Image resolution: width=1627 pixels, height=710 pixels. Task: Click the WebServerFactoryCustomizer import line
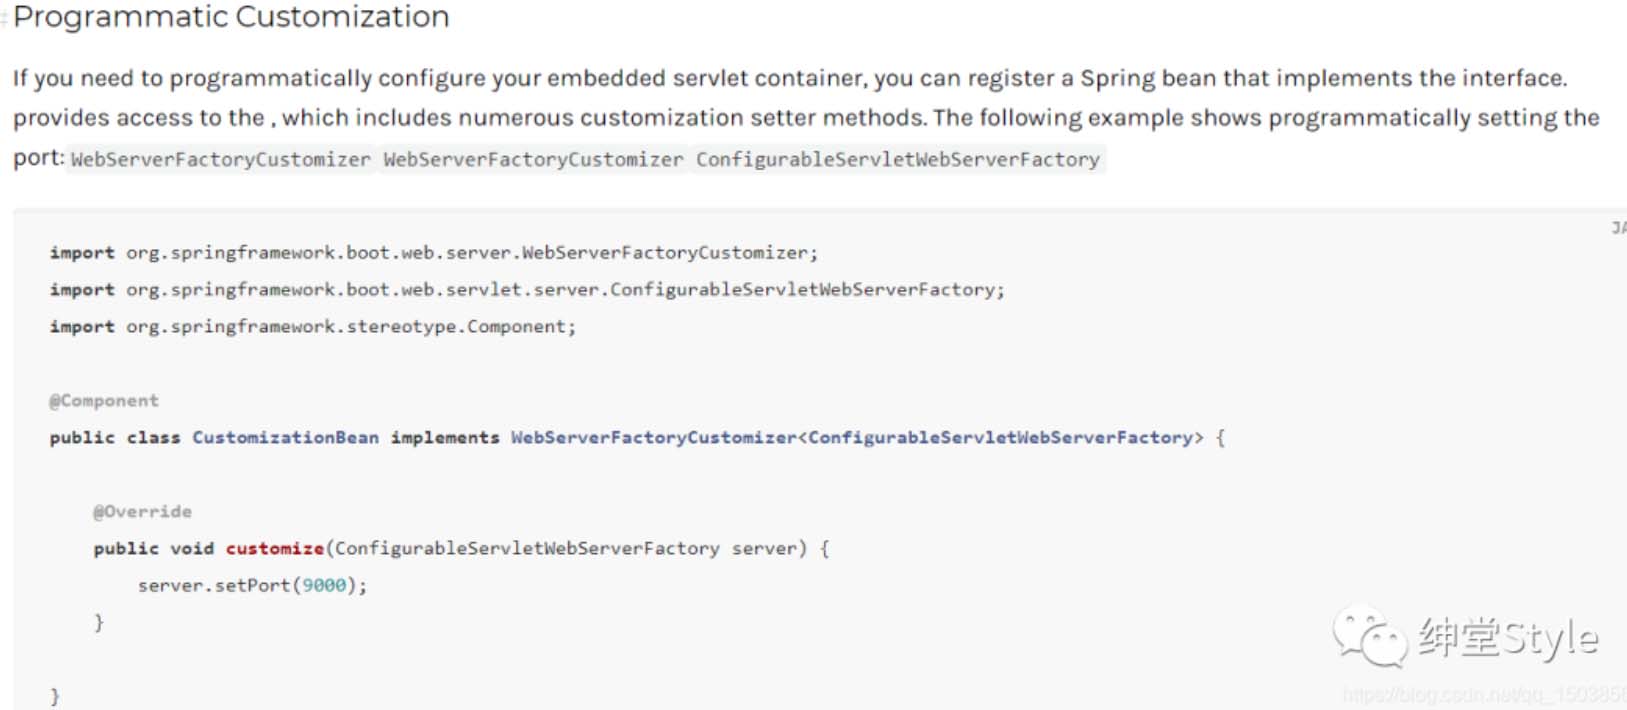pyautogui.click(x=433, y=253)
